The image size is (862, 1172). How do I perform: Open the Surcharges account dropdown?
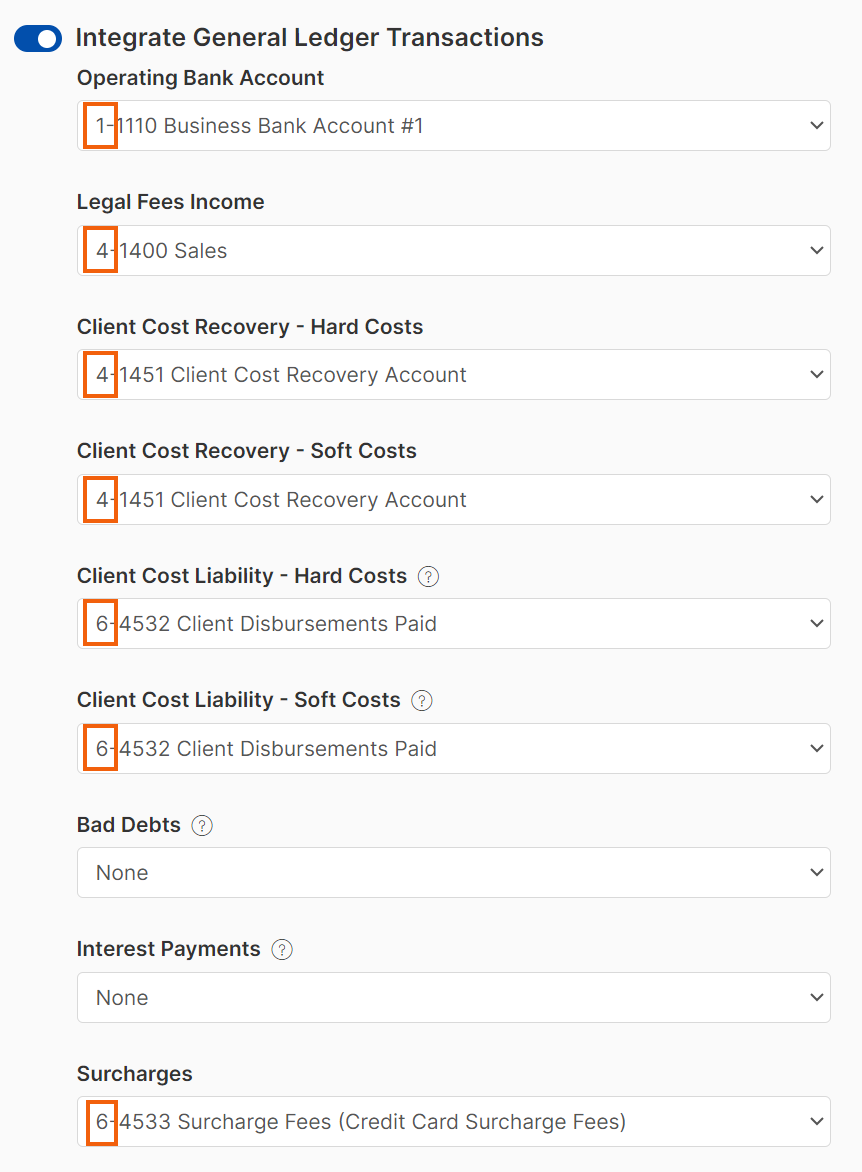point(454,1121)
